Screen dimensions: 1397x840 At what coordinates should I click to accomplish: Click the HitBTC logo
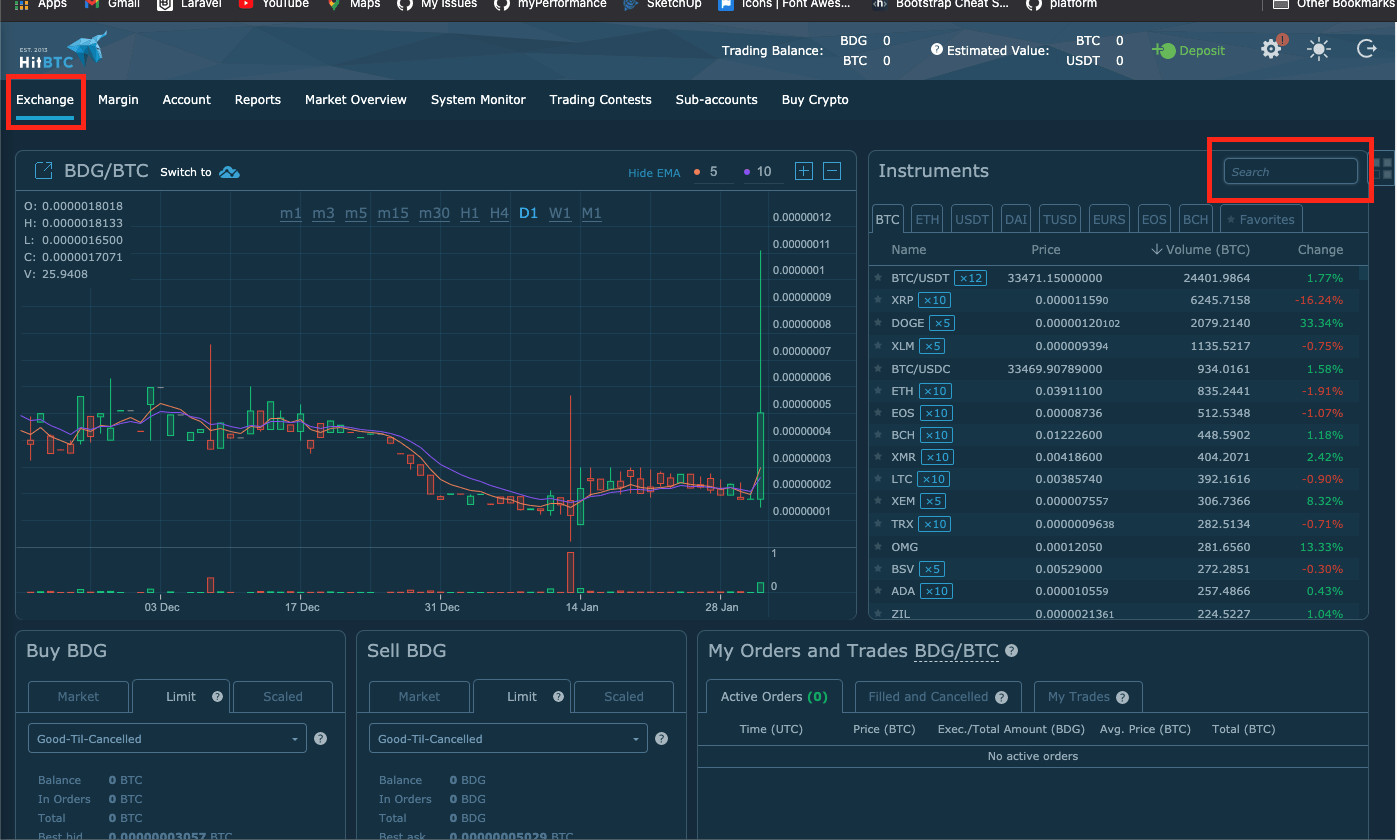pyautogui.click(x=63, y=51)
